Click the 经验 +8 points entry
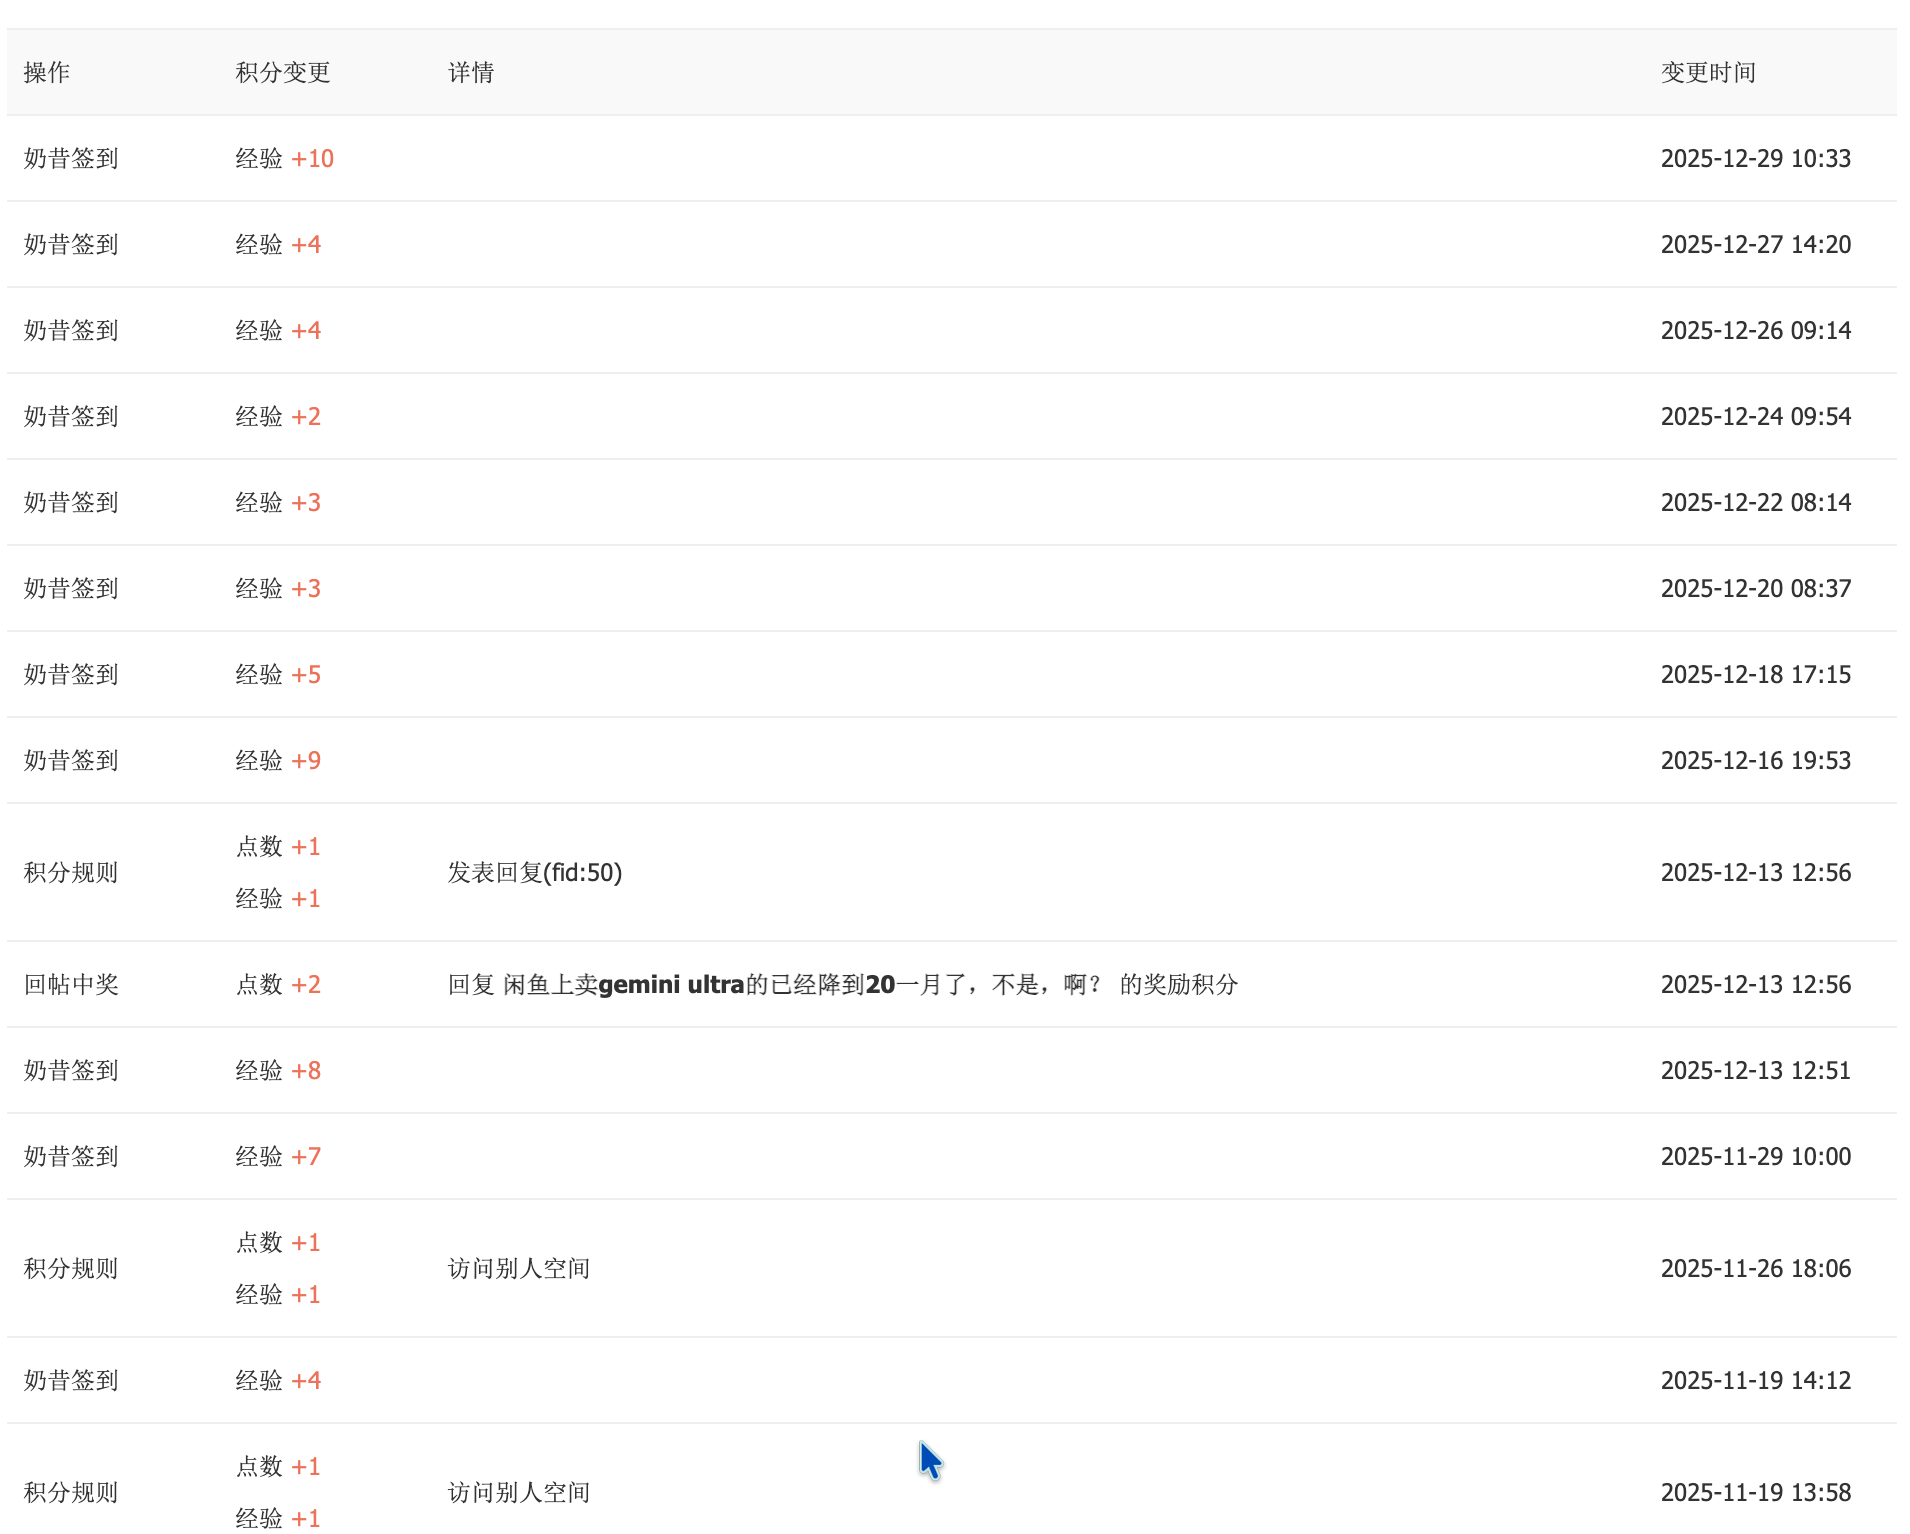The image size is (1910, 1534). tap(278, 1071)
